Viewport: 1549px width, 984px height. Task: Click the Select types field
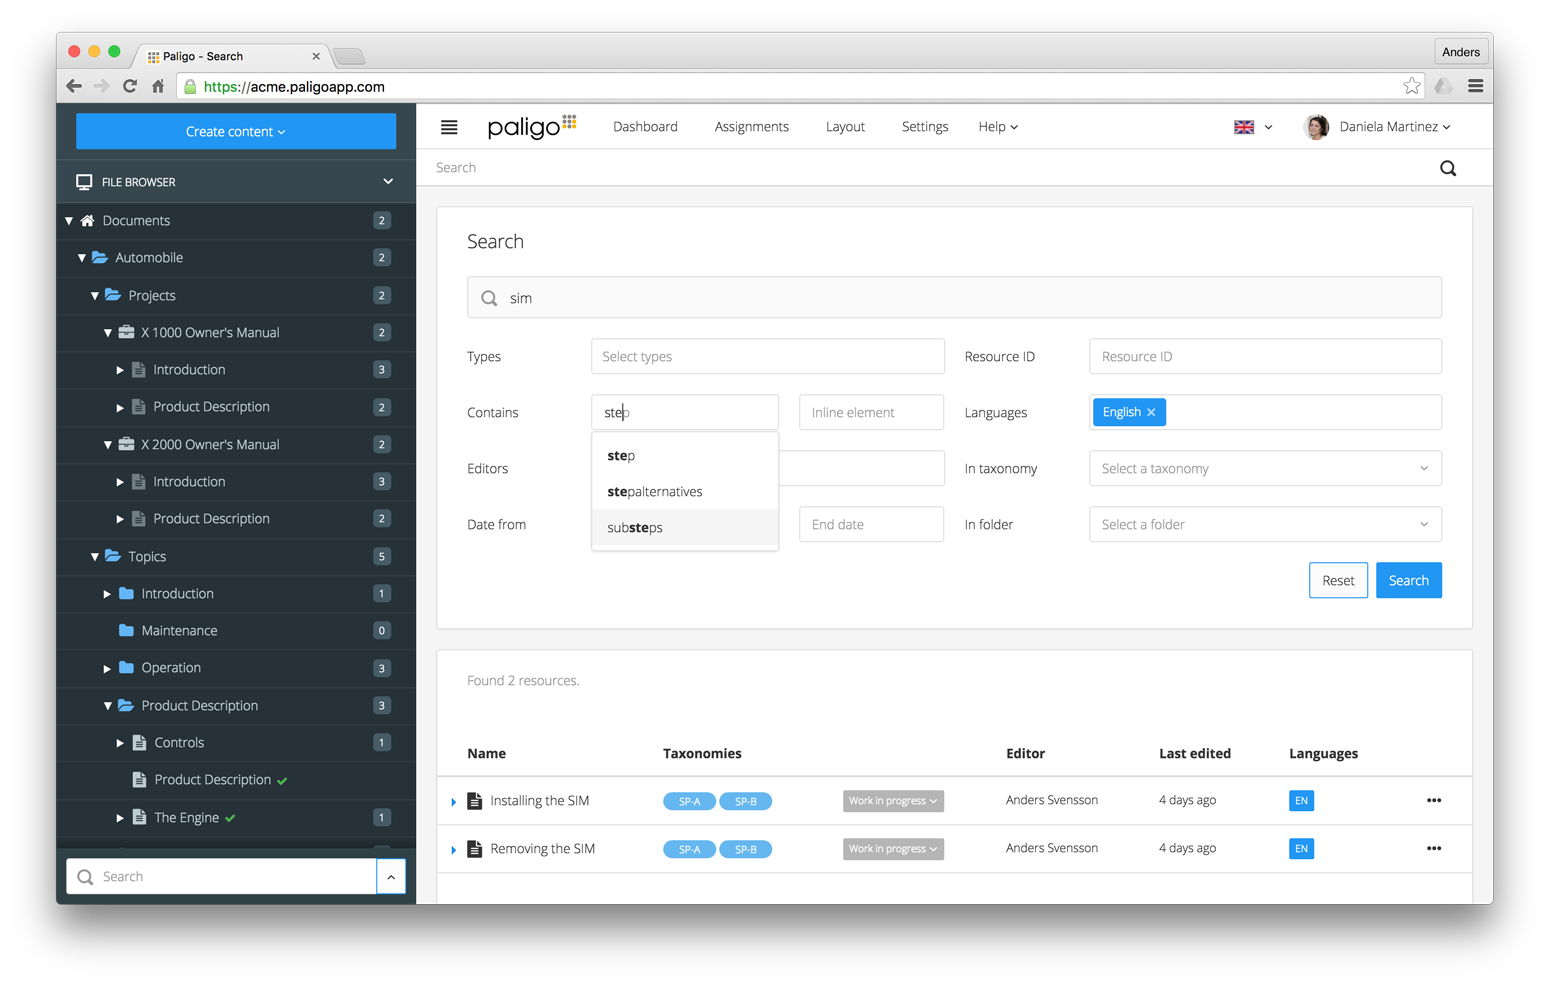click(768, 356)
